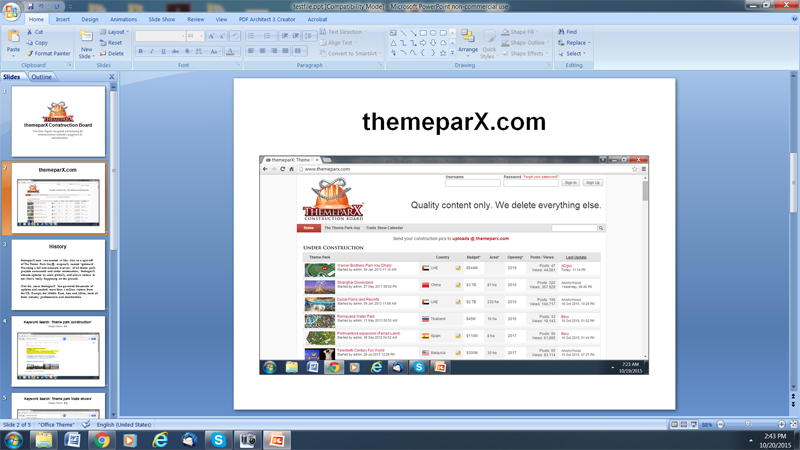Select the History slide 3 thumbnail
Viewport: 800px width, 450px height.
point(58,275)
